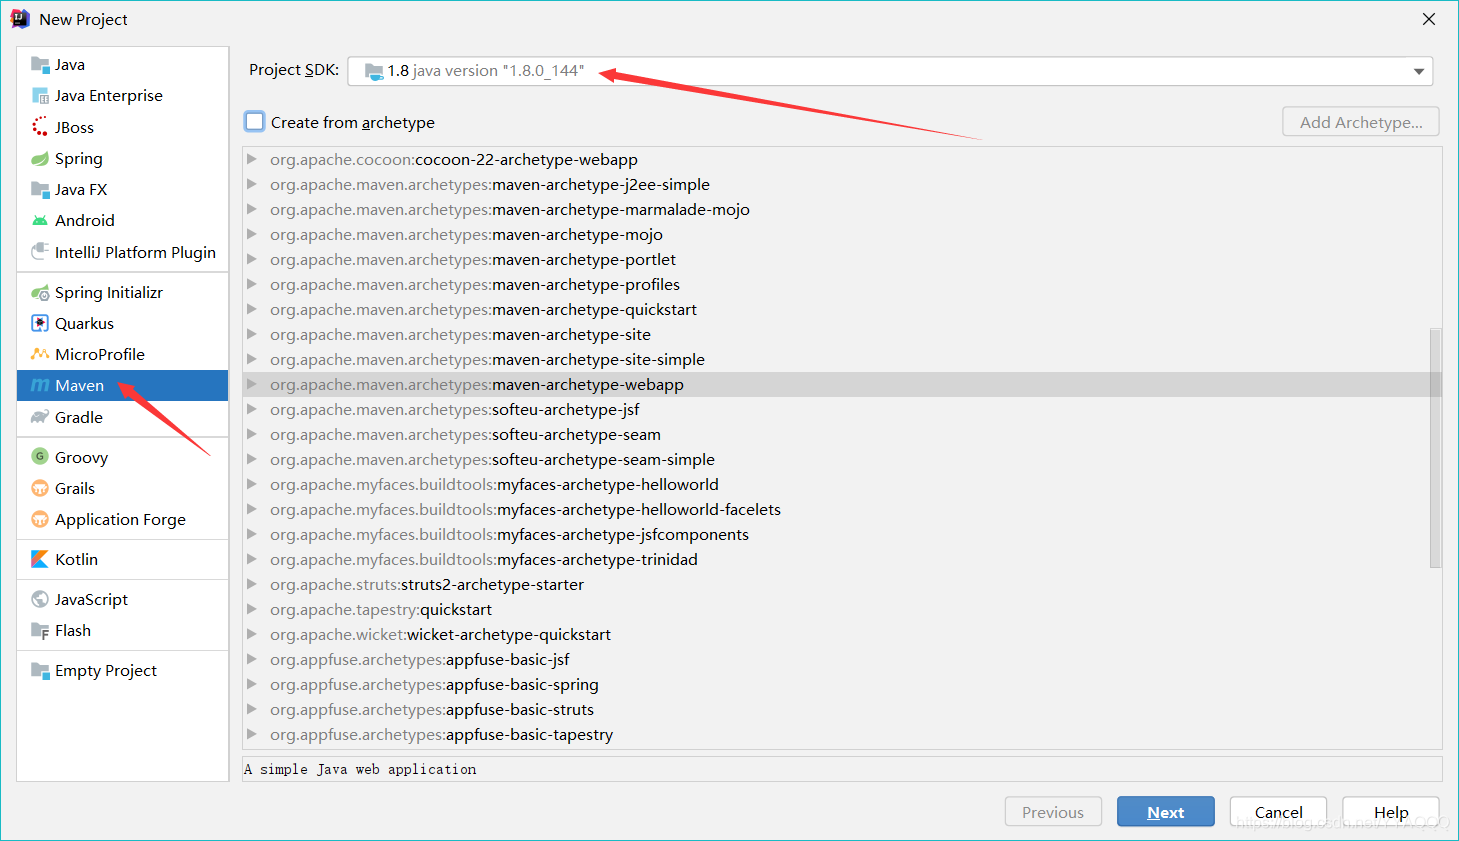Expand struts2-archetype-starter node
The height and width of the screenshot is (841, 1459).
[252, 584]
